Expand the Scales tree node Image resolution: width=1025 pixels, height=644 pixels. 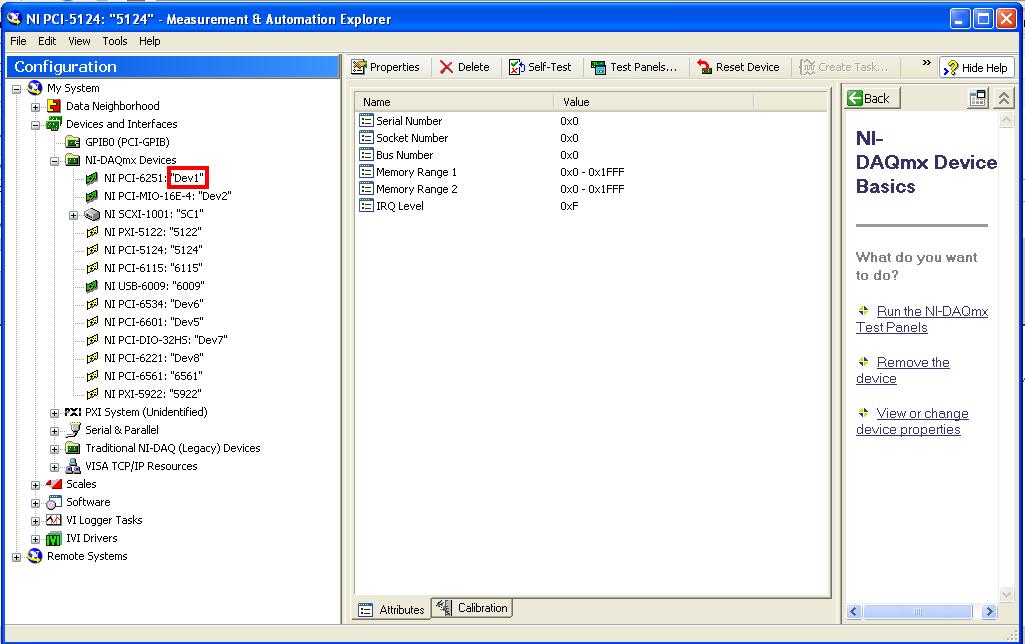pyautogui.click(x=35, y=484)
